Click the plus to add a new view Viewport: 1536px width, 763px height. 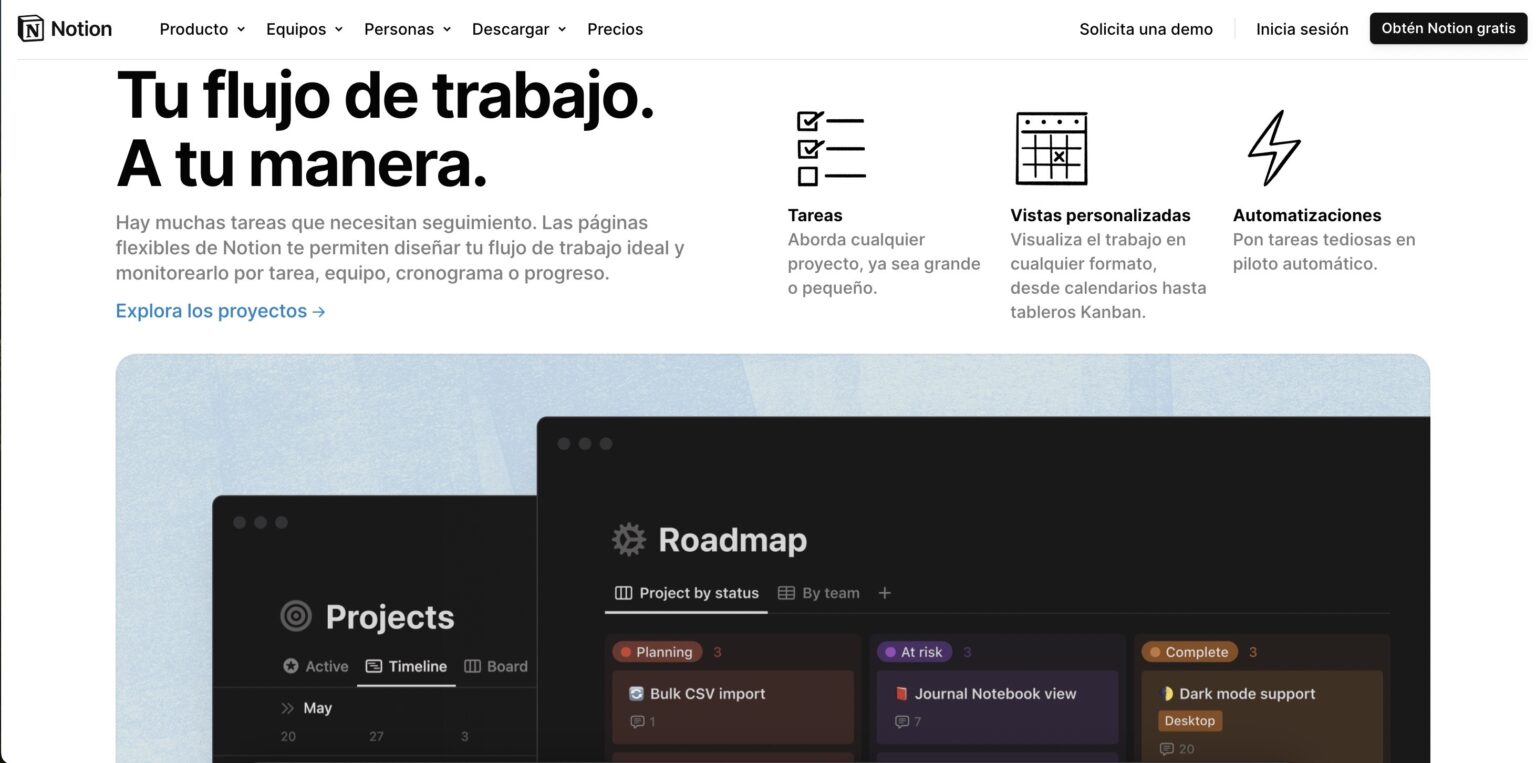pos(884,592)
